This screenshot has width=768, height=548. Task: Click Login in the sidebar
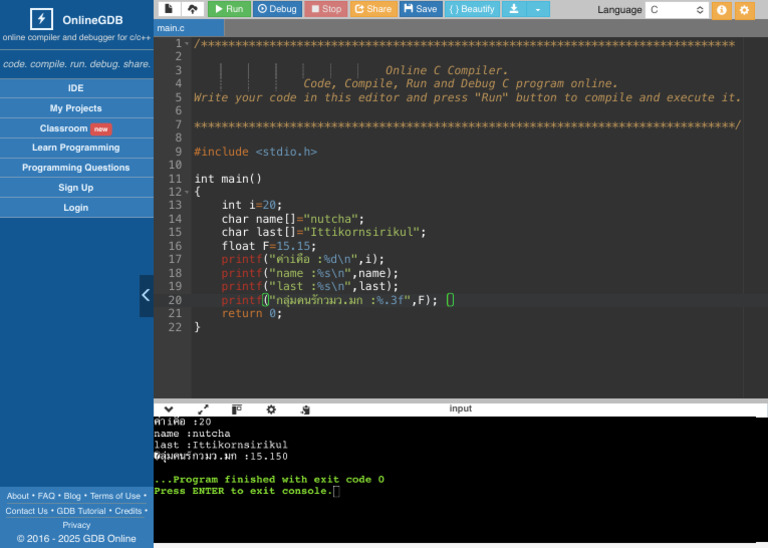tap(76, 208)
